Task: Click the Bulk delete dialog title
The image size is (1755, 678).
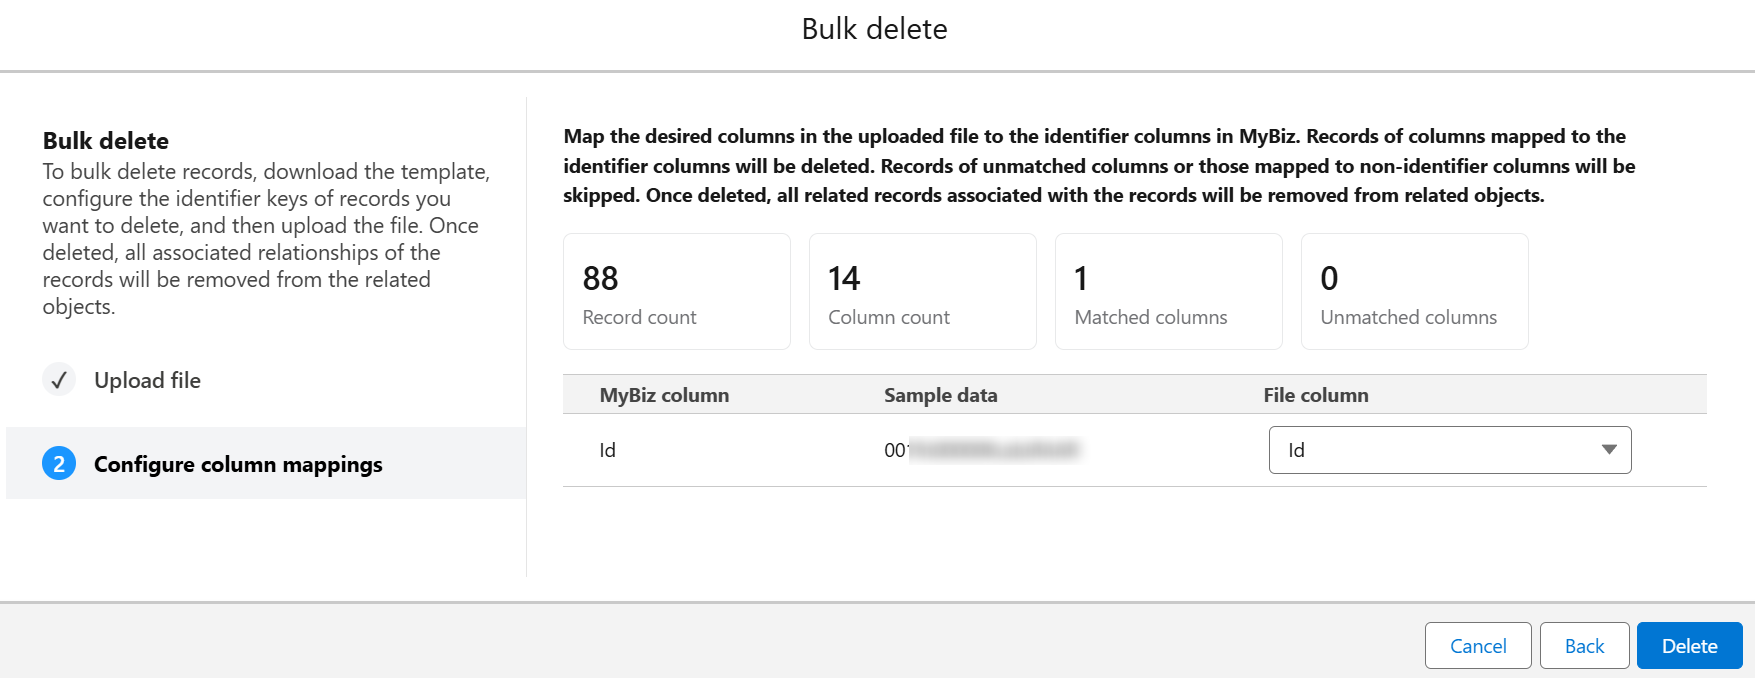Action: pos(877,29)
